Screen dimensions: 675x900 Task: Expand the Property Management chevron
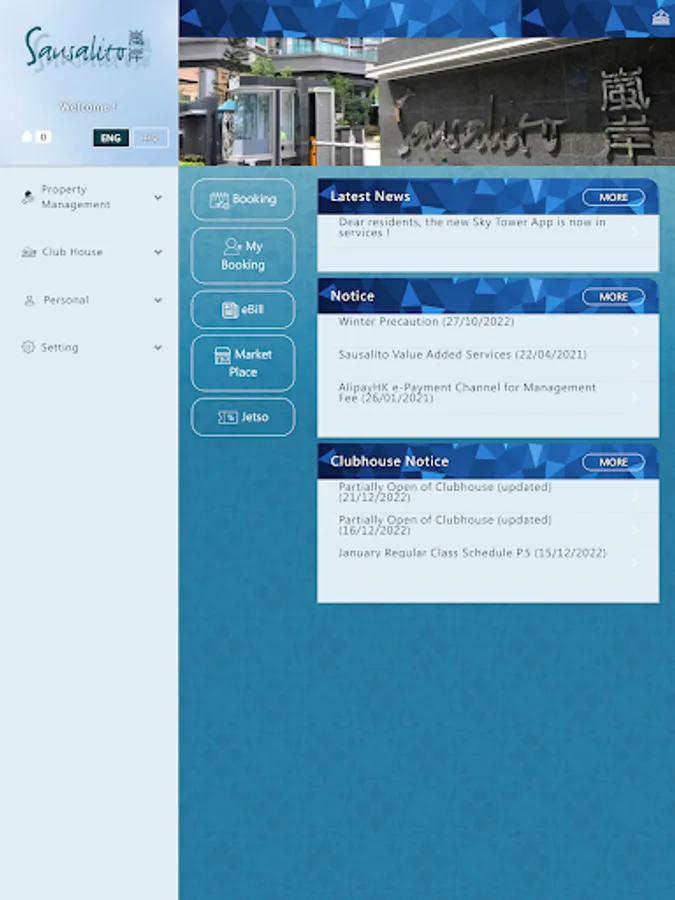(158, 197)
